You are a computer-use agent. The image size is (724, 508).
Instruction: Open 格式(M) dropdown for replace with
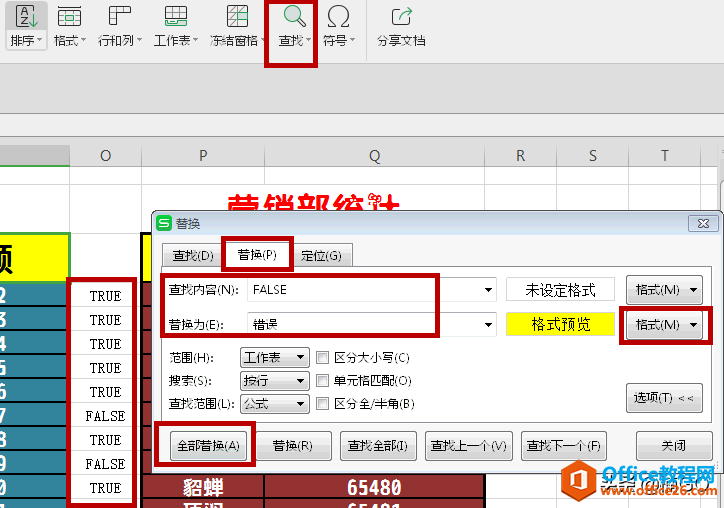click(x=664, y=325)
